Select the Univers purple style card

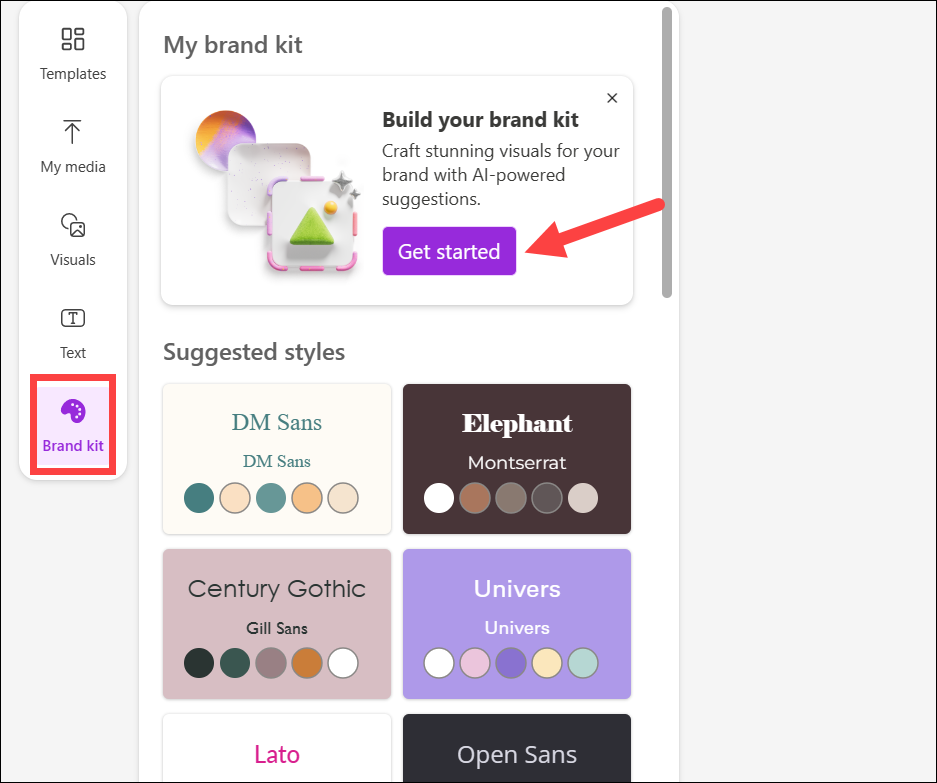click(x=517, y=624)
